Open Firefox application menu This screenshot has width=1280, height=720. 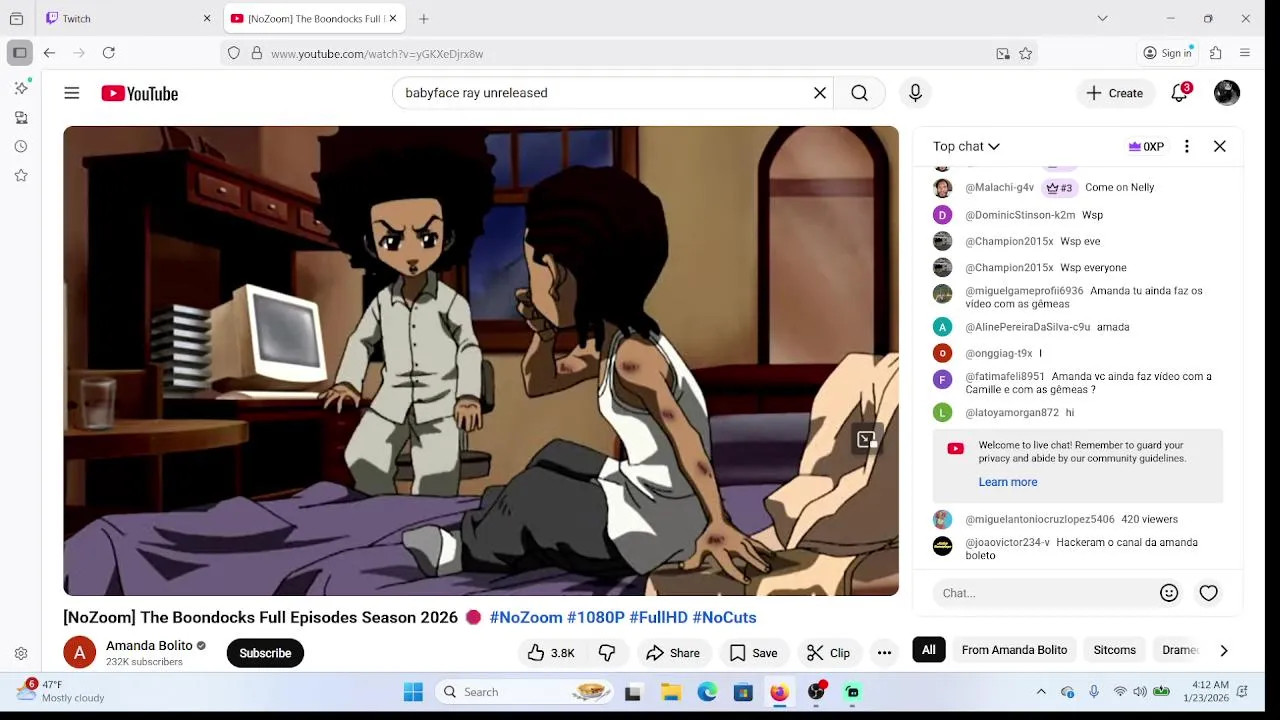1245,53
